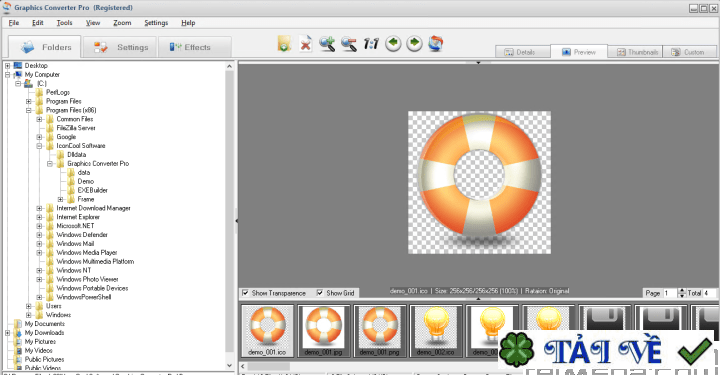The image size is (720, 375).
Task: Click the My Documents folder icon
Action: pyautogui.click(x=18, y=324)
